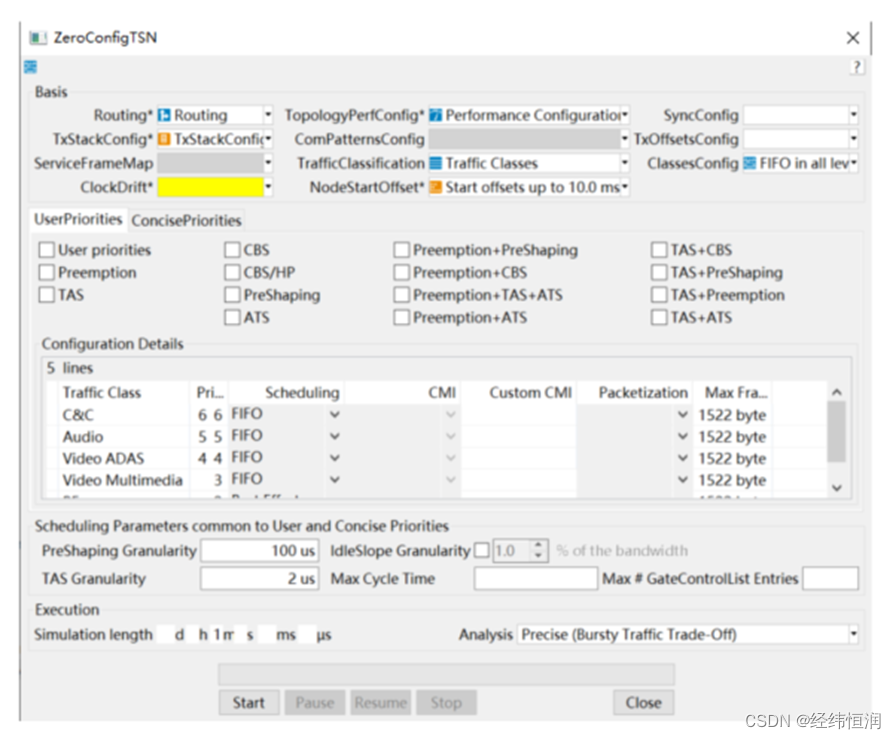Viewport: 896px width, 739px height.
Task: Expand the TrafficClassification dropdown
Action: coord(625,163)
